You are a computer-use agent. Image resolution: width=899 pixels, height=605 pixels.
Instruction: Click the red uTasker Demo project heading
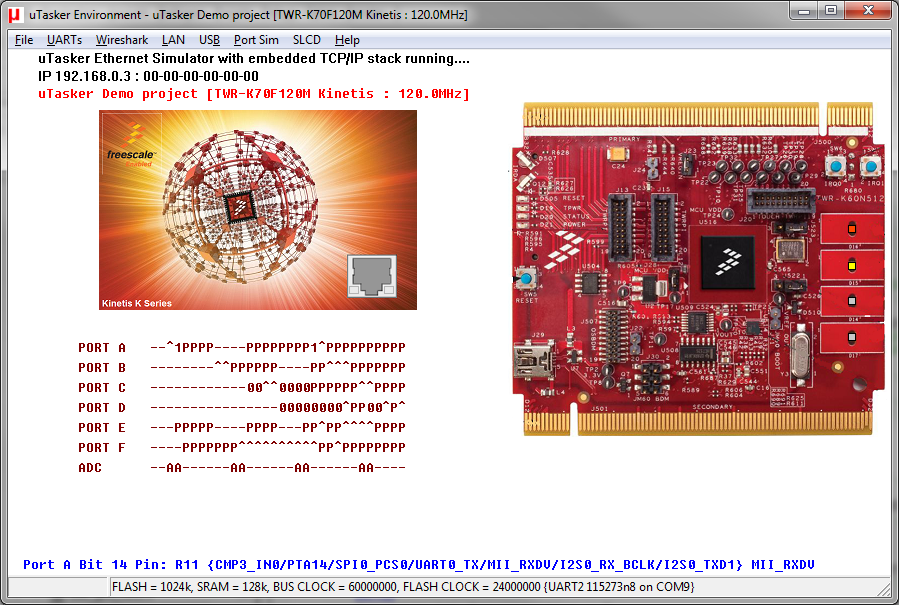(x=254, y=94)
